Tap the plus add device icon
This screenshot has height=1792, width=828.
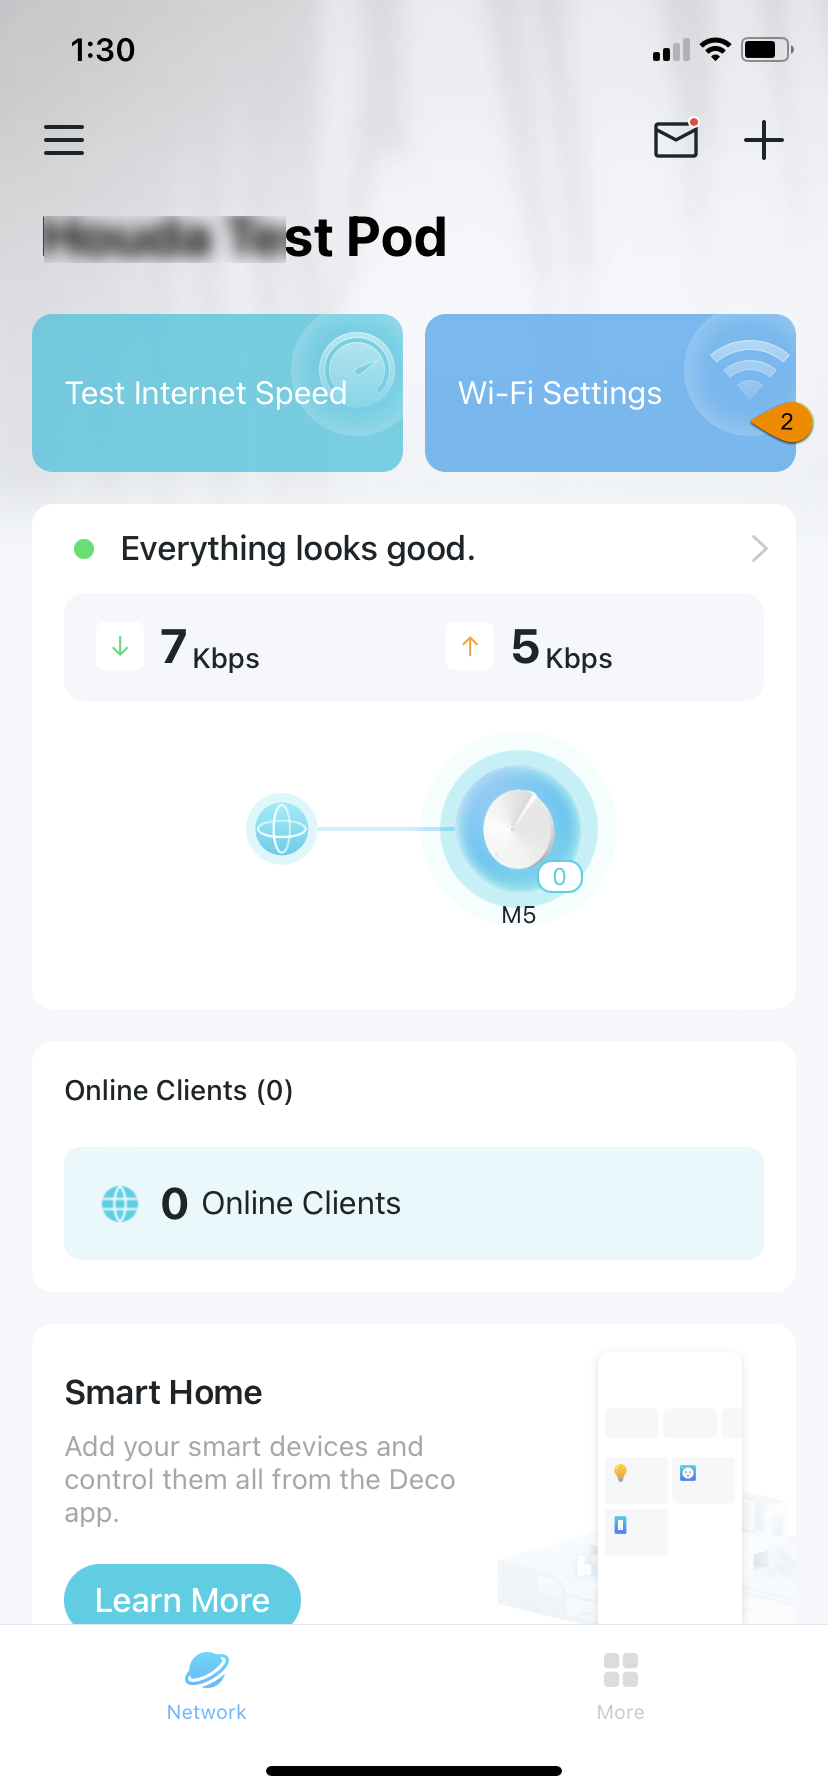764,140
